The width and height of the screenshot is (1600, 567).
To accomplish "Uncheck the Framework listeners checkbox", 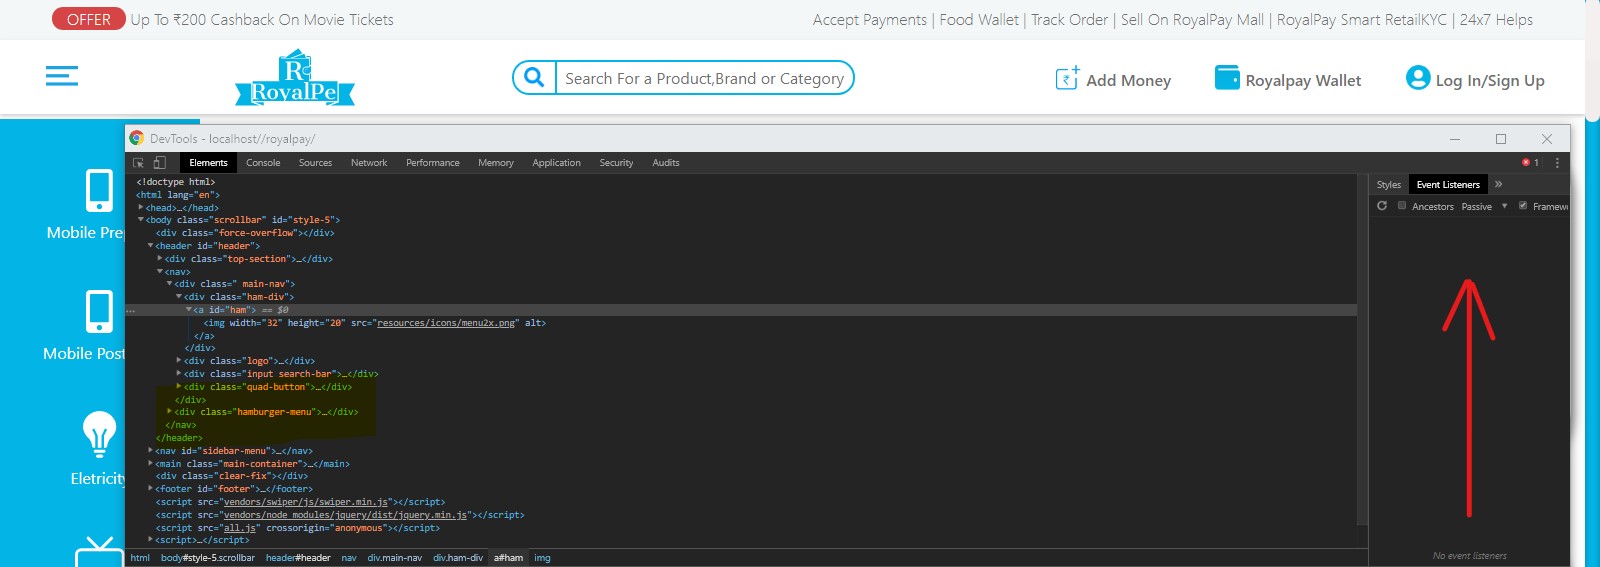I will [x=1523, y=206].
